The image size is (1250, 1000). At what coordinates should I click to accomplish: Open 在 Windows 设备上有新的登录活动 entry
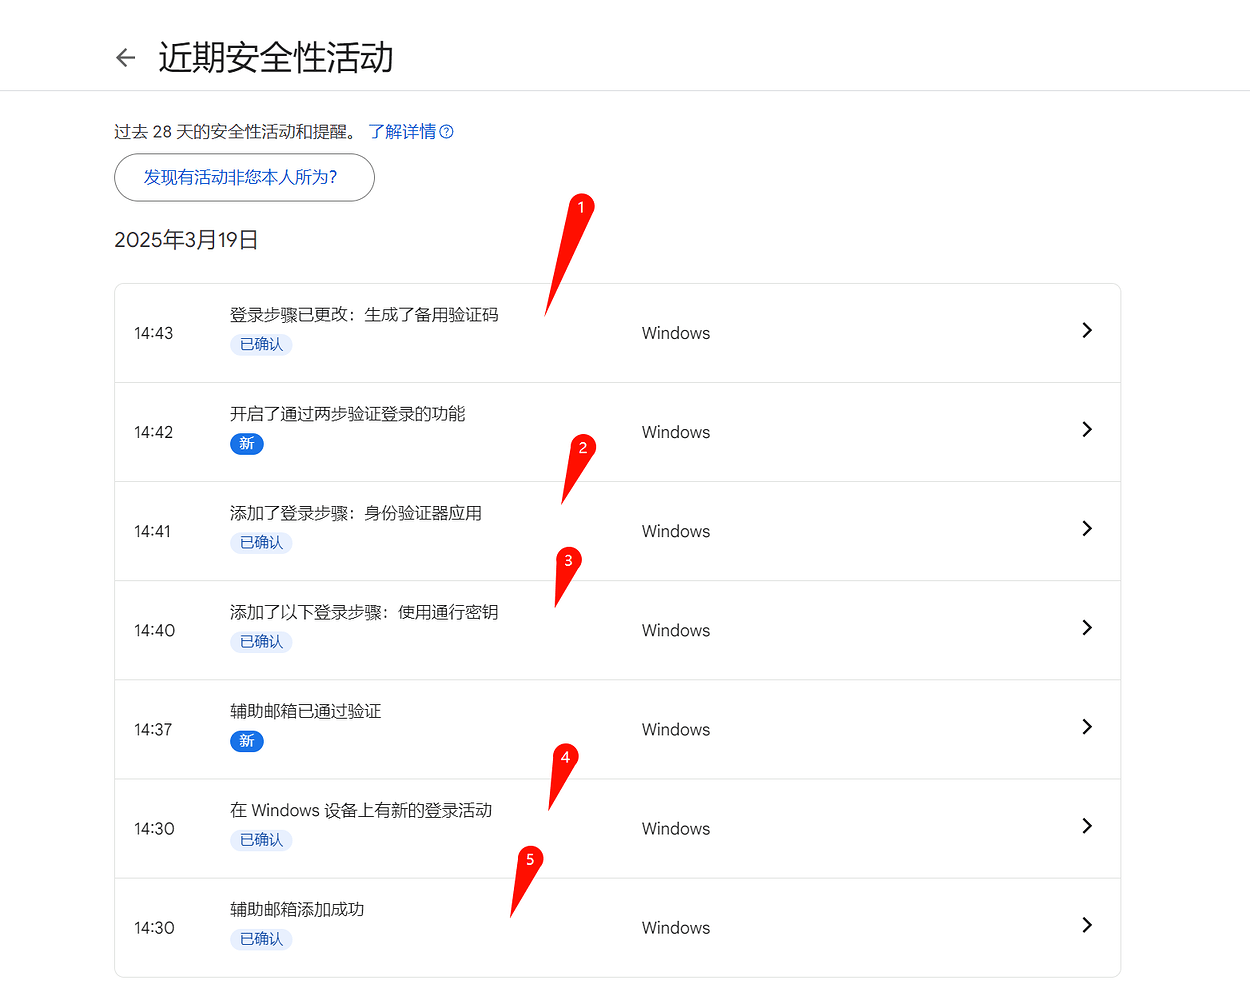click(361, 810)
